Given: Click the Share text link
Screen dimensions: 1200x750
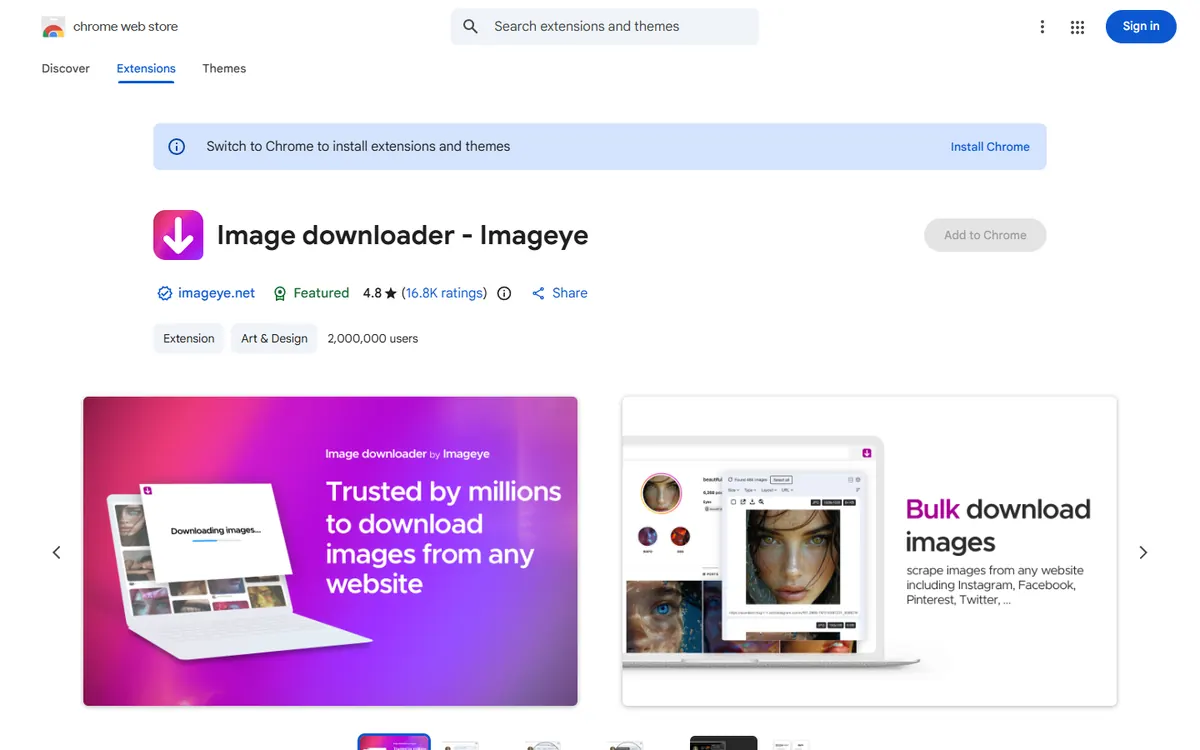Looking at the screenshot, I should 570,293.
